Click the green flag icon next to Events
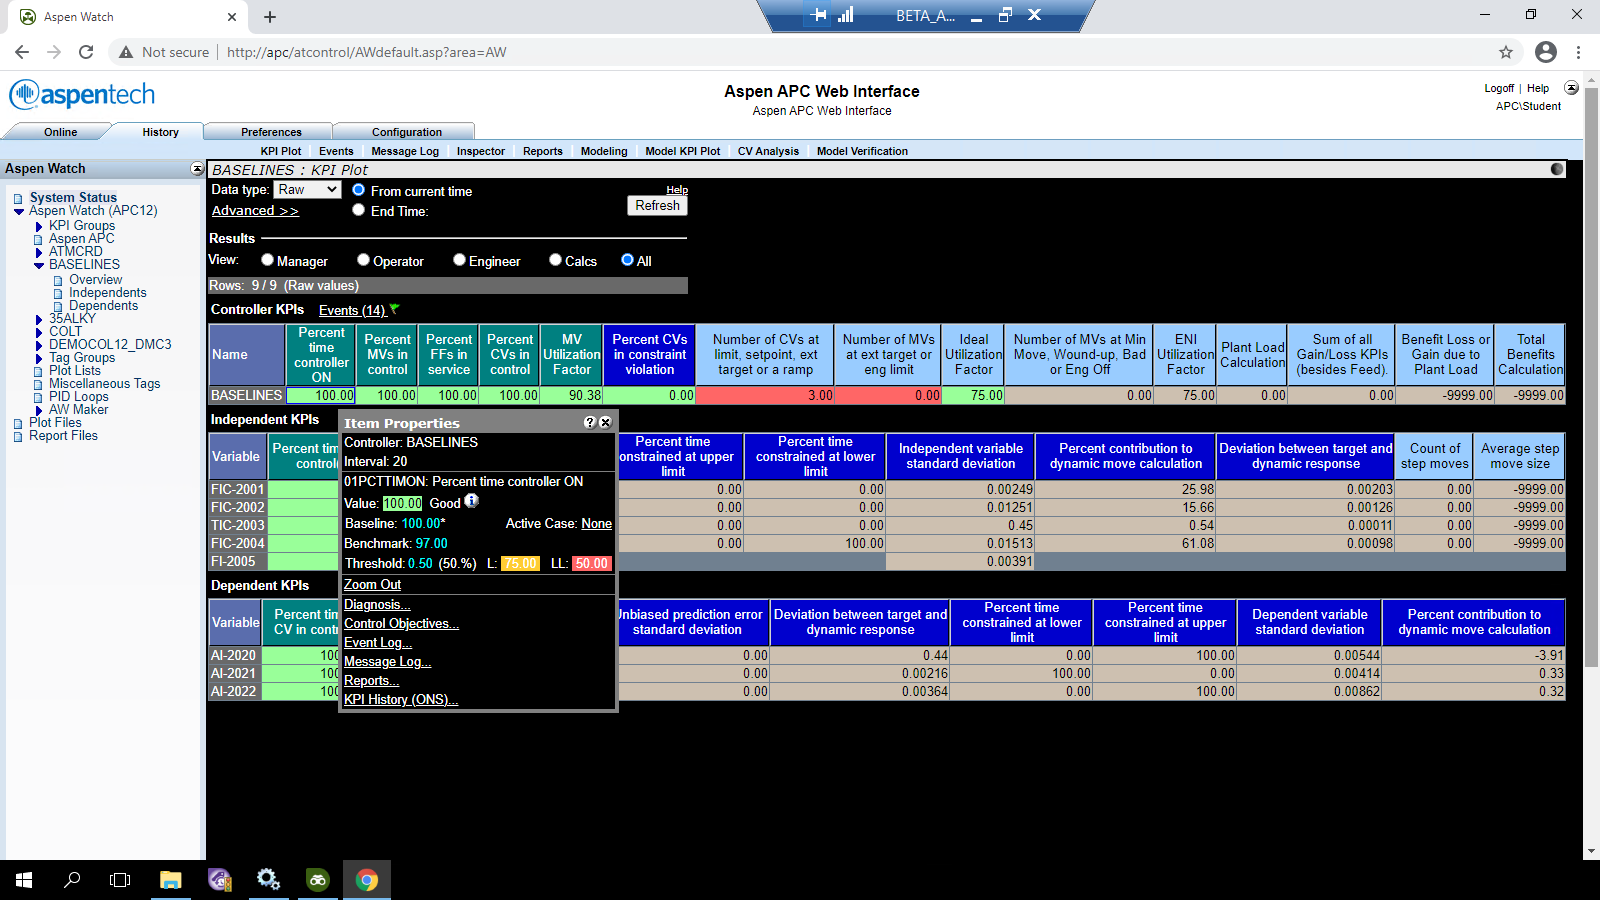Screen dimensions: 1600x900 pos(394,309)
